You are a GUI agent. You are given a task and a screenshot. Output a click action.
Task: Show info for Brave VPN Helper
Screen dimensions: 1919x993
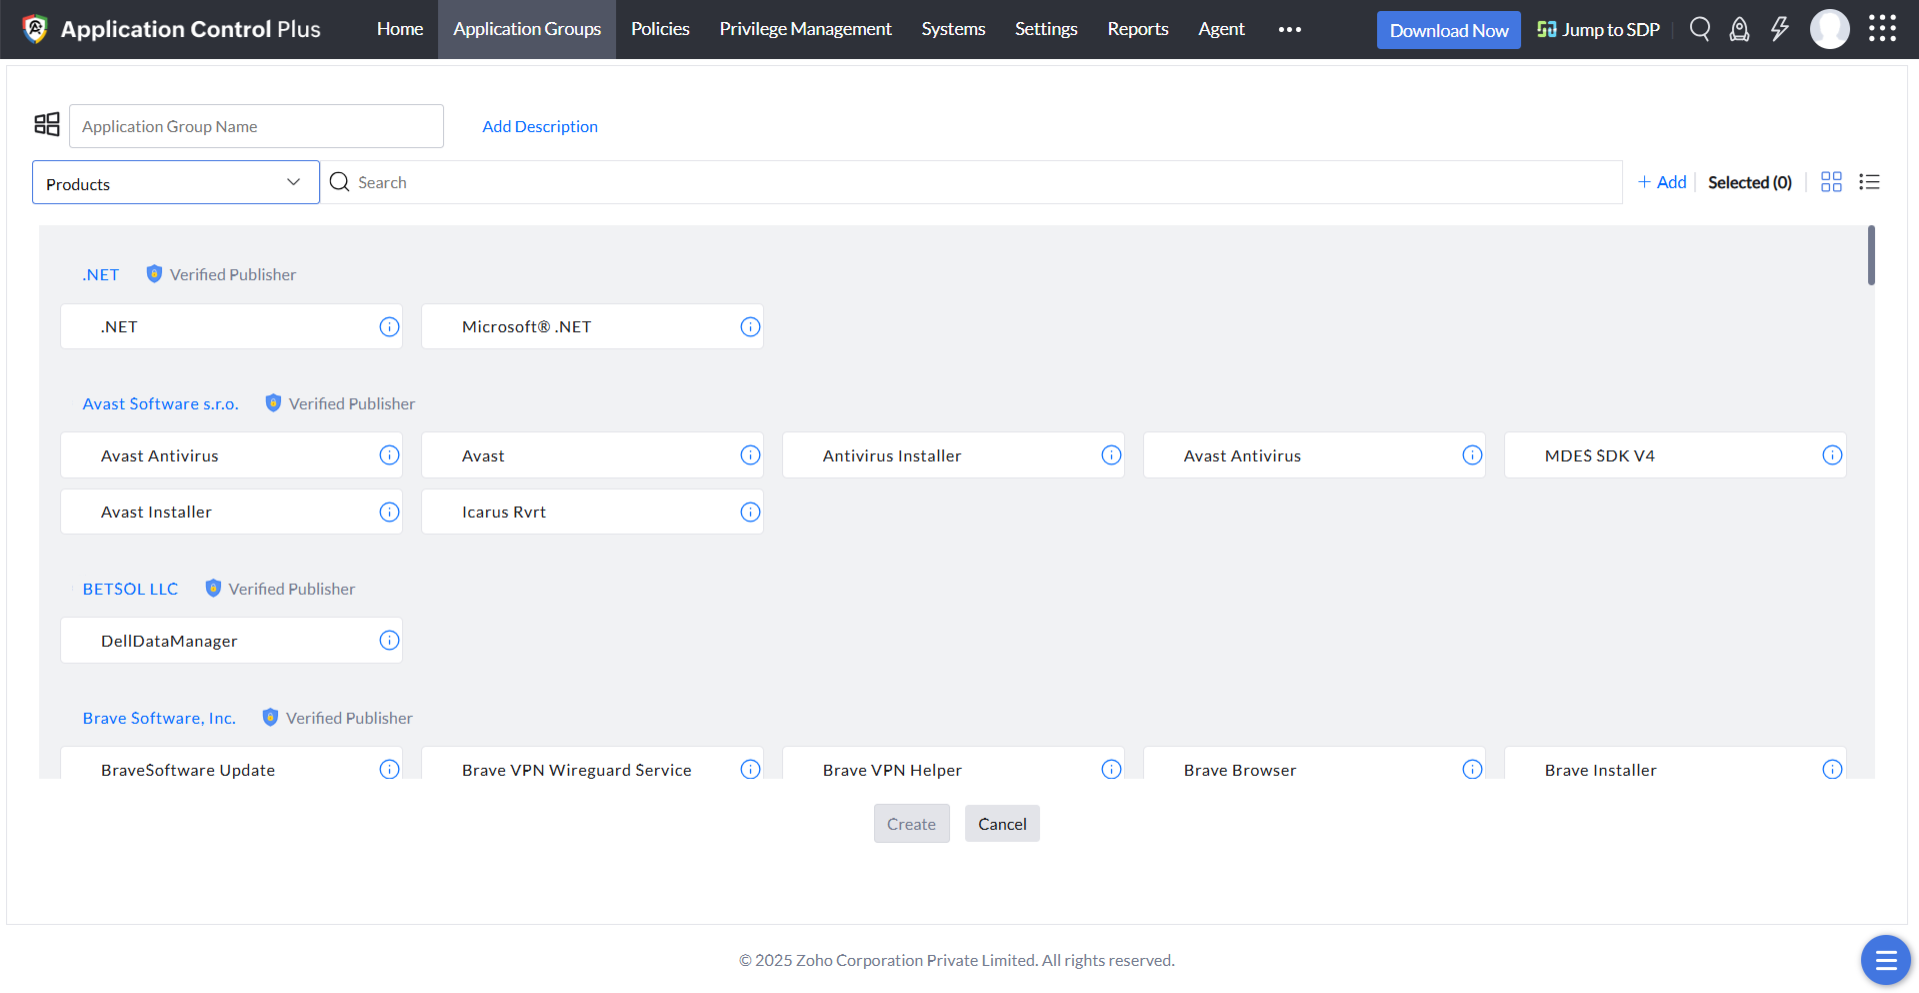[1111, 769]
